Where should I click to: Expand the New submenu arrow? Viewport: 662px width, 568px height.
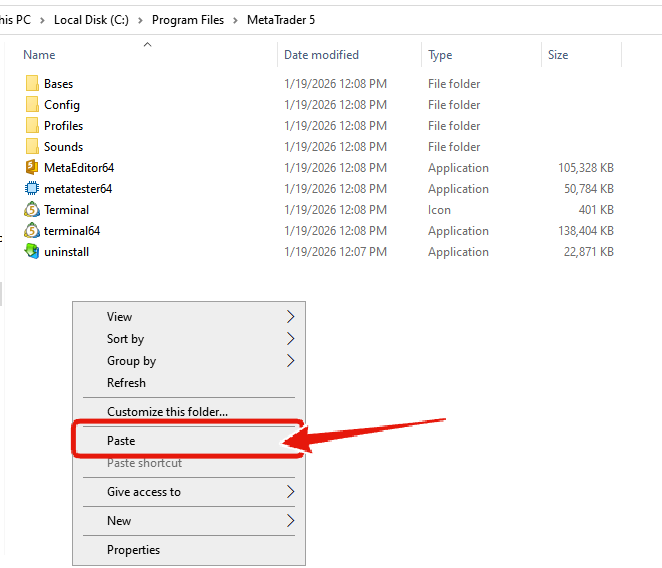point(290,521)
